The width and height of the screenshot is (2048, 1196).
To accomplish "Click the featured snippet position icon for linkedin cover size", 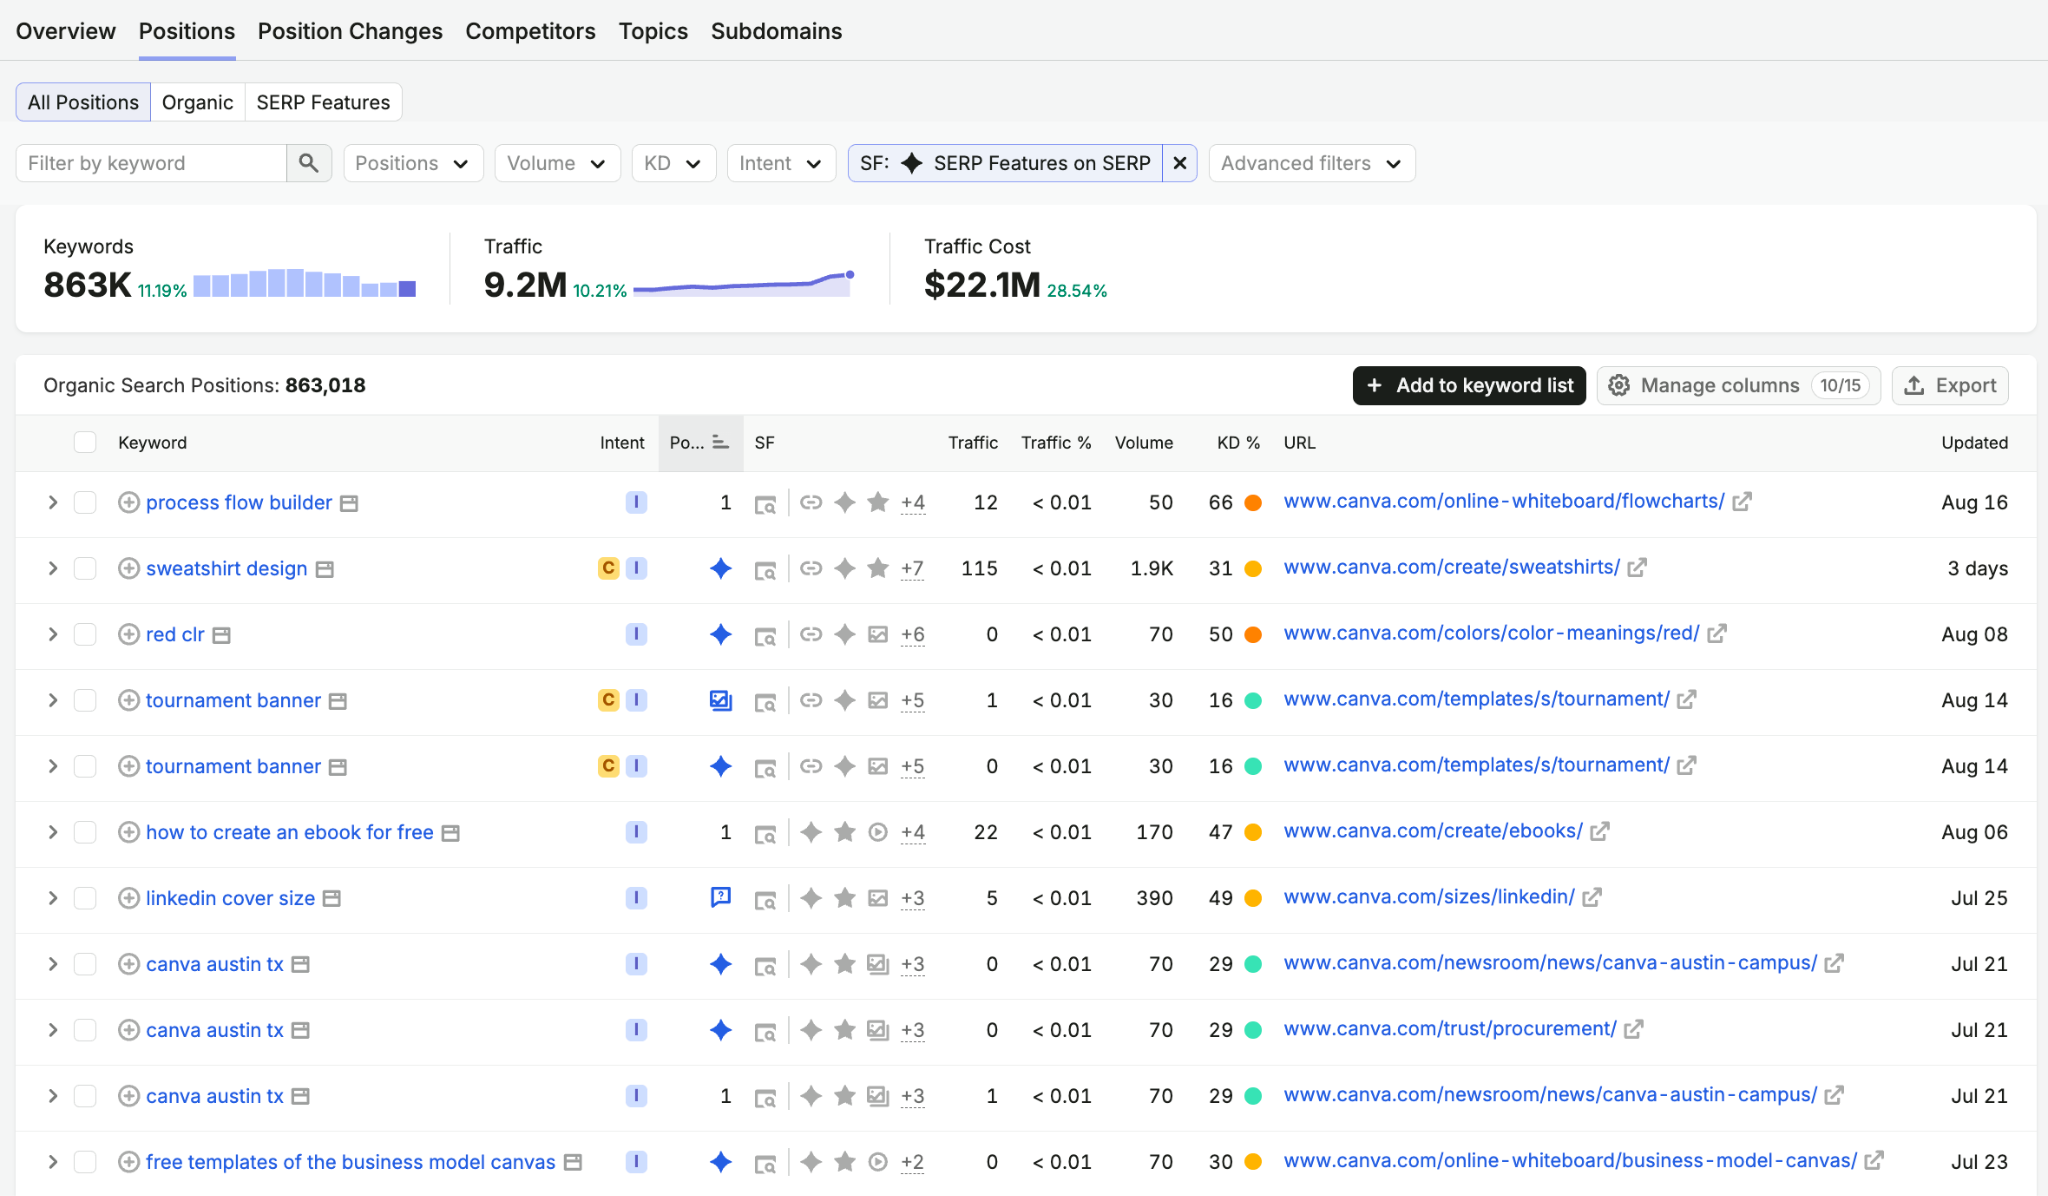I will point(720,898).
